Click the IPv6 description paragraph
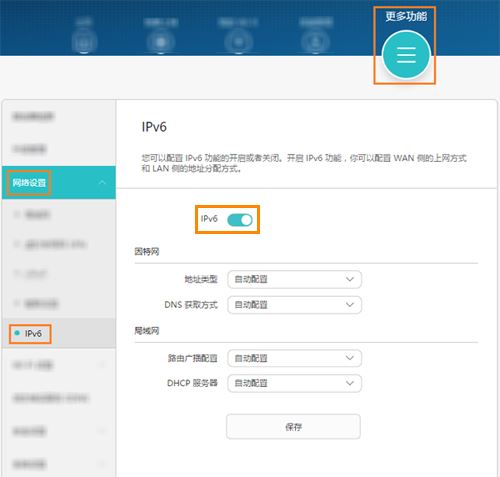Image resolution: width=500 pixels, height=477 pixels. pos(304,163)
